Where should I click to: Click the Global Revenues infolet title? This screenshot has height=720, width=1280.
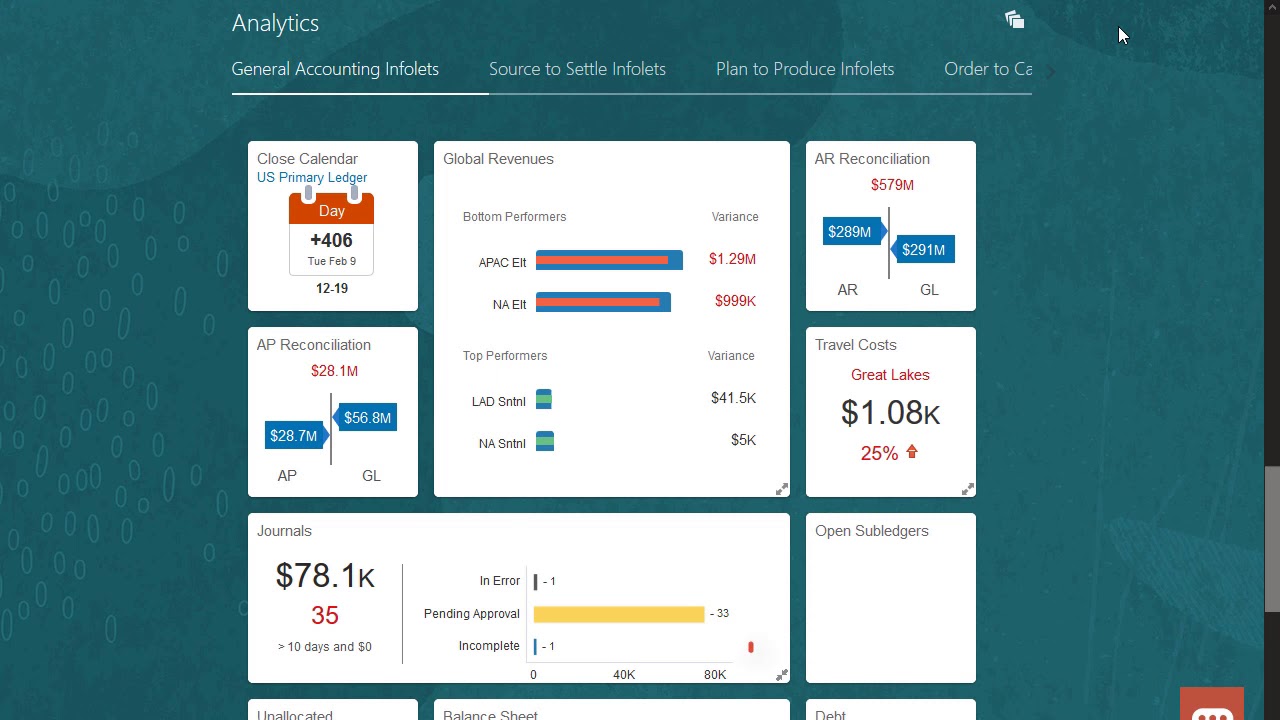click(x=498, y=159)
